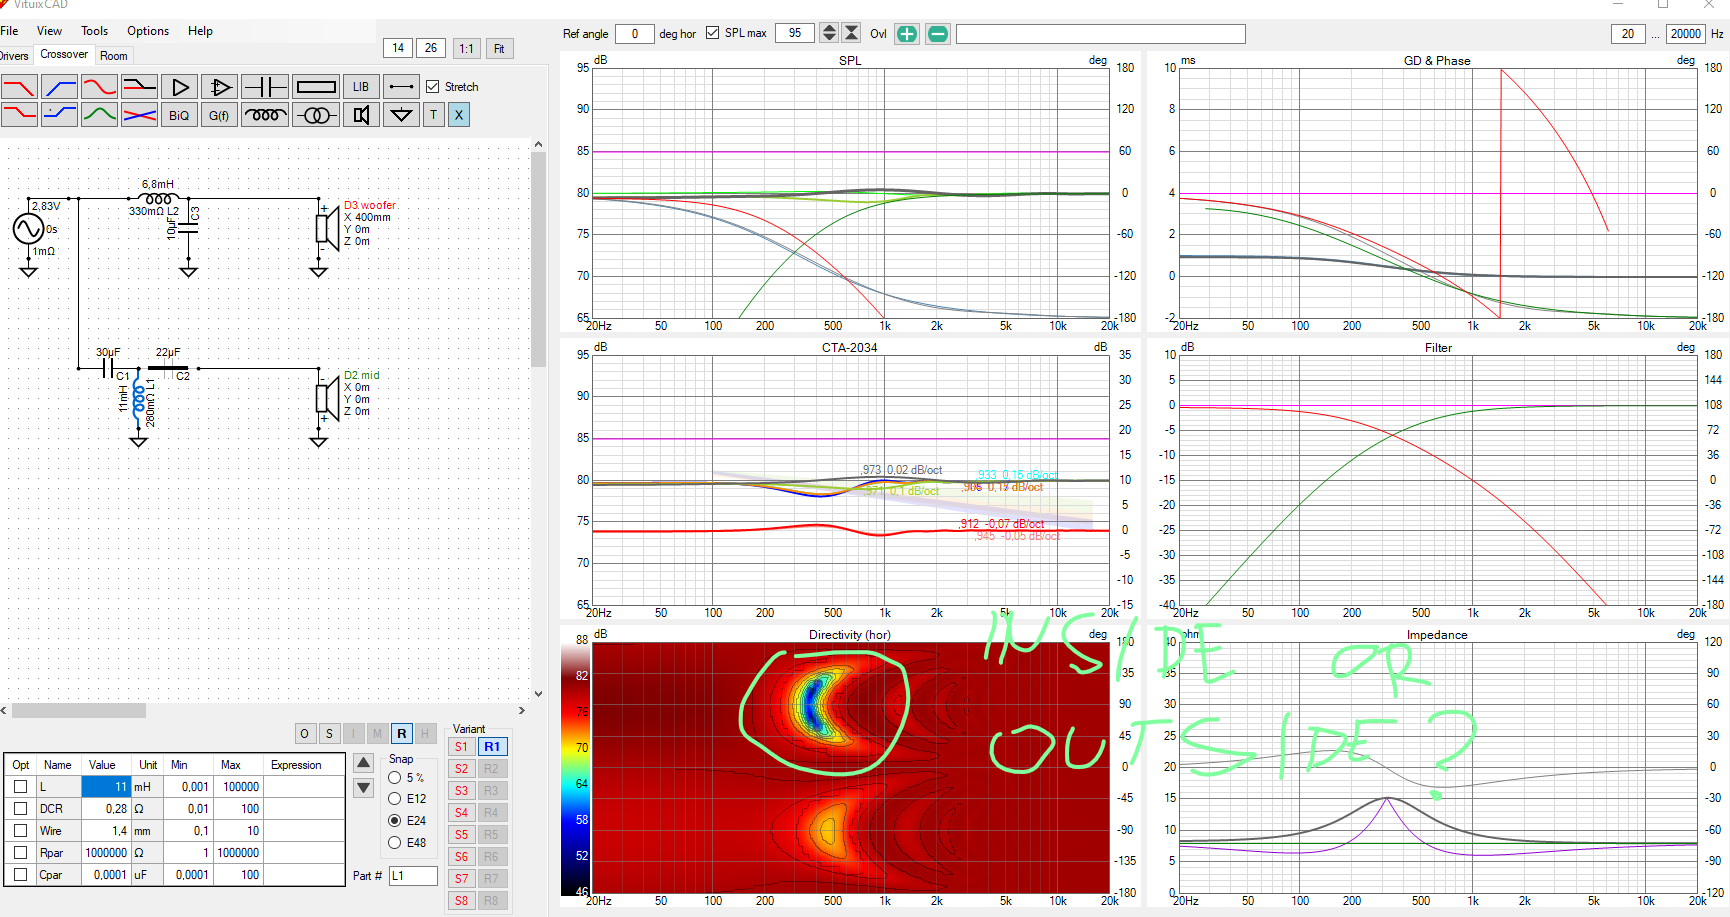
Task: Click the SPL max auto-scale icon
Action: click(852, 33)
